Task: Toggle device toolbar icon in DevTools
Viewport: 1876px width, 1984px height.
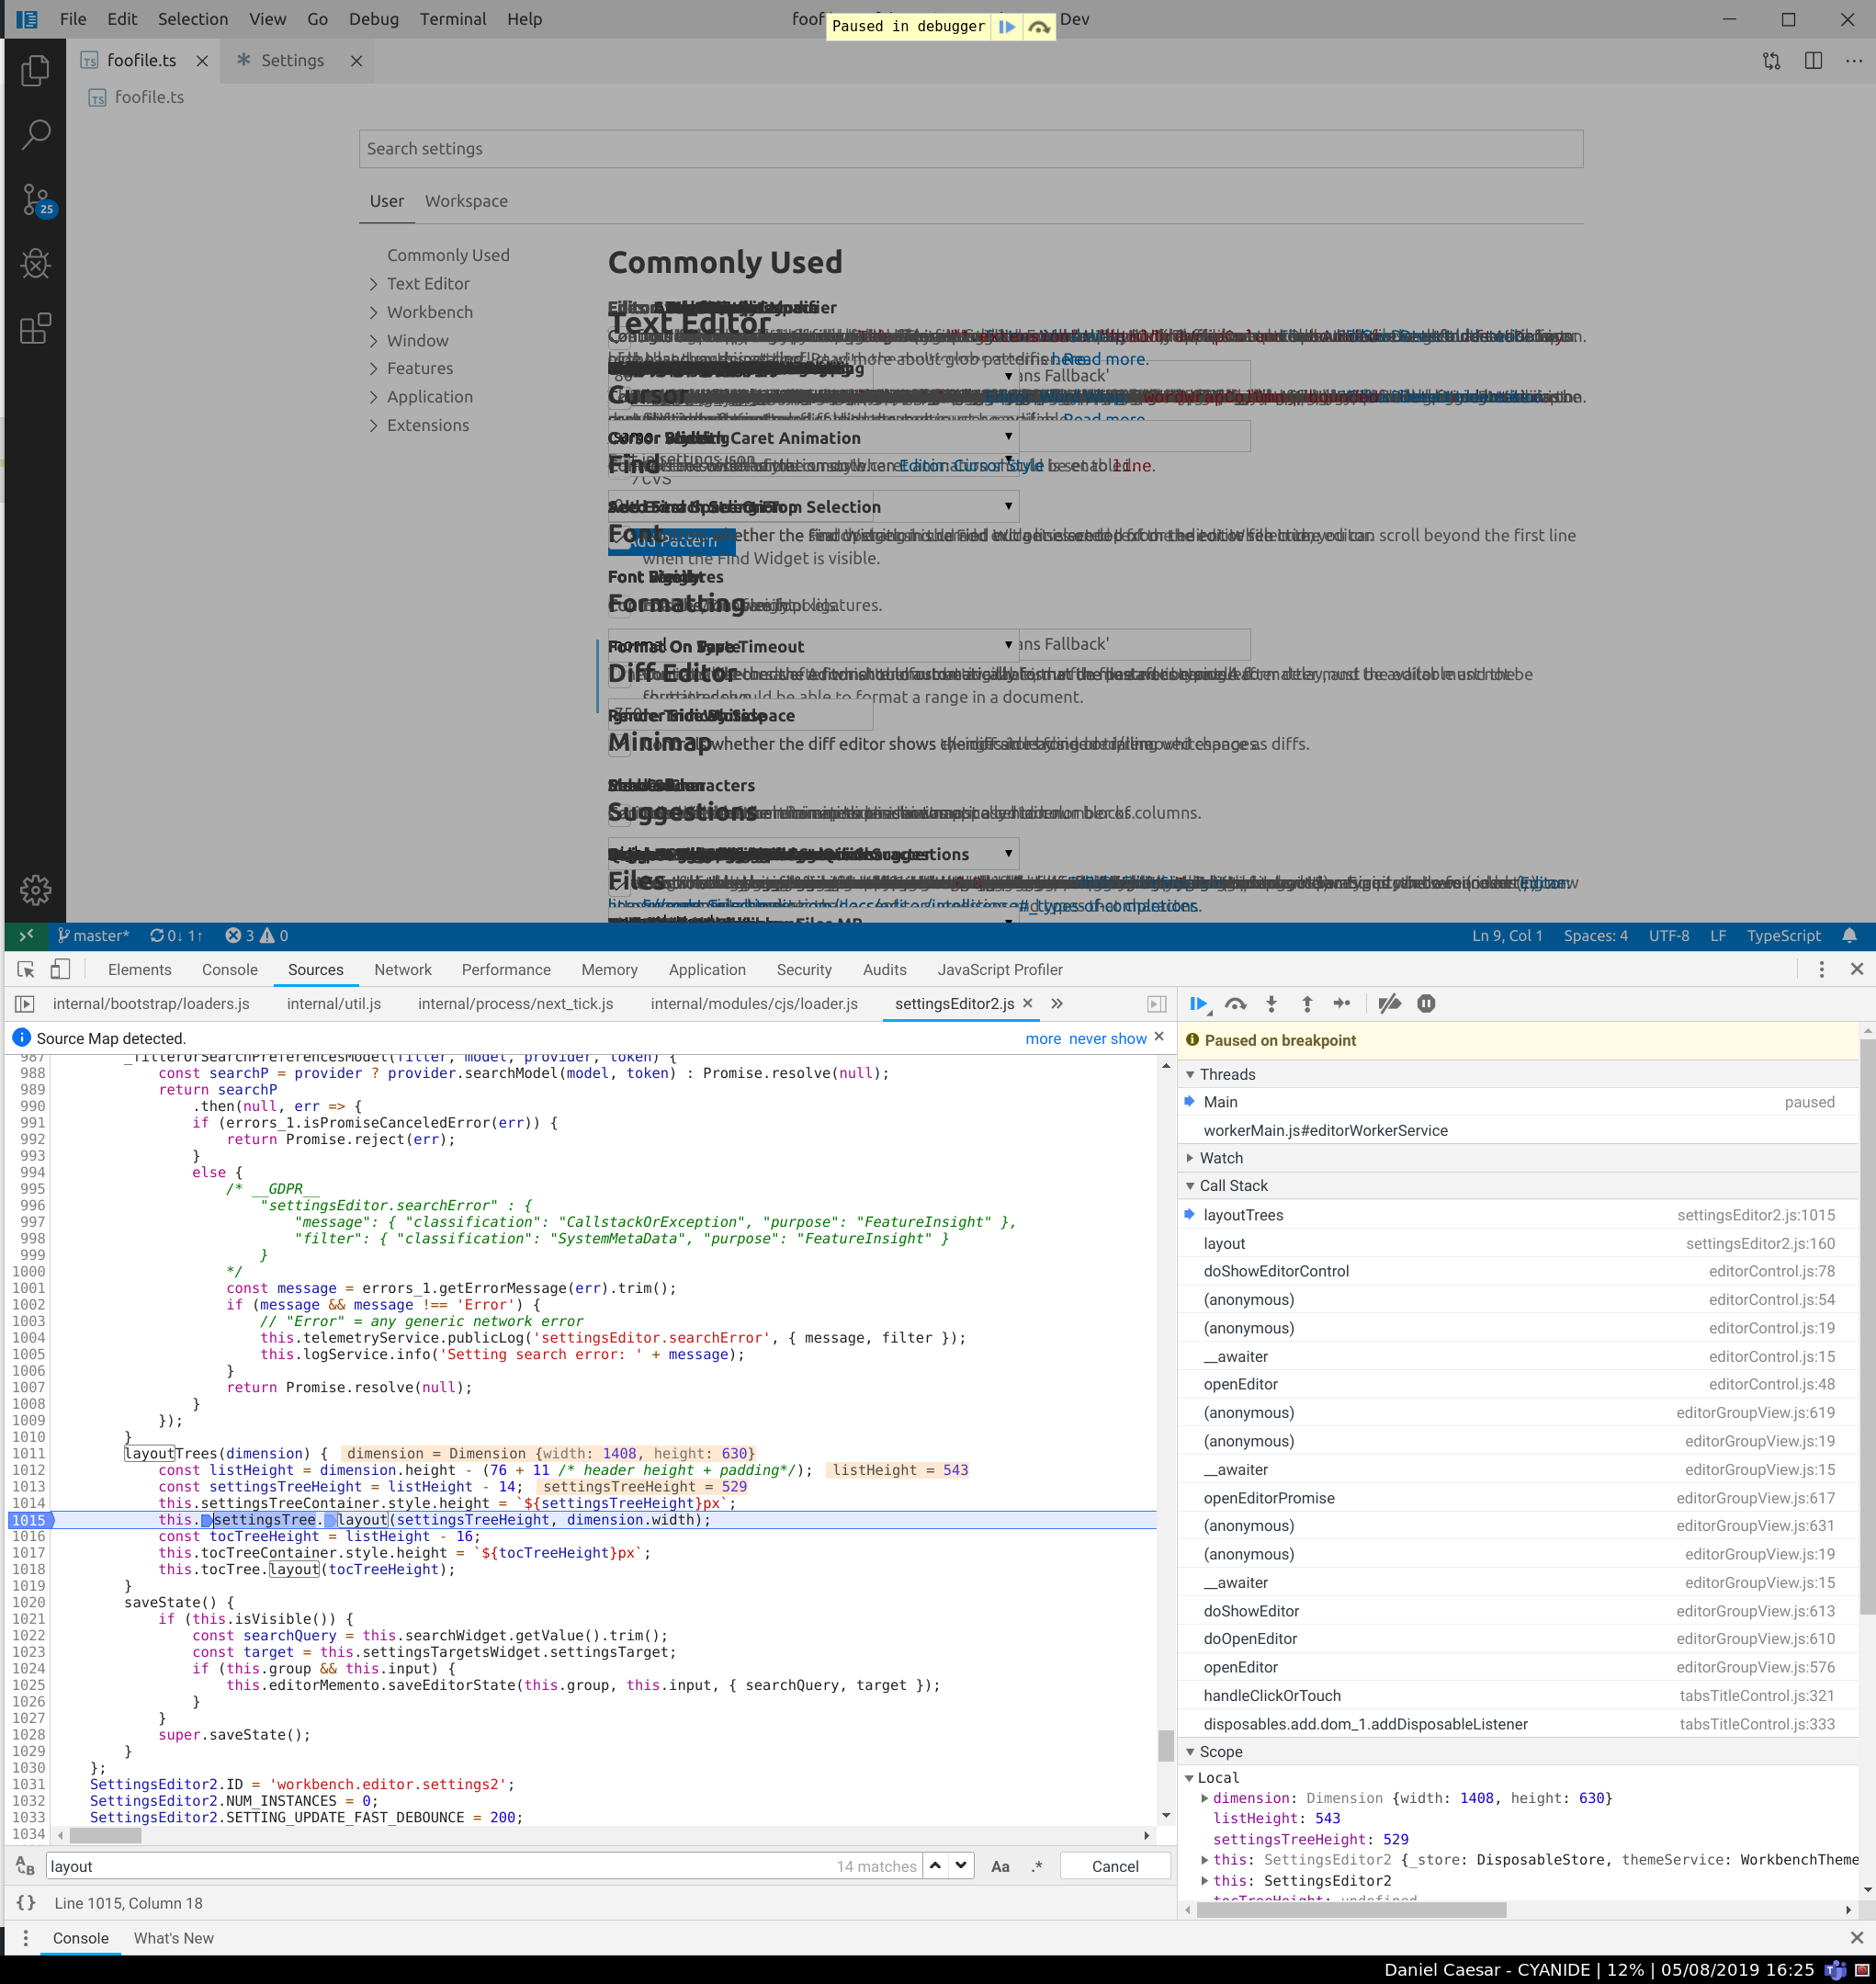Action: click(x=60, y=969)
